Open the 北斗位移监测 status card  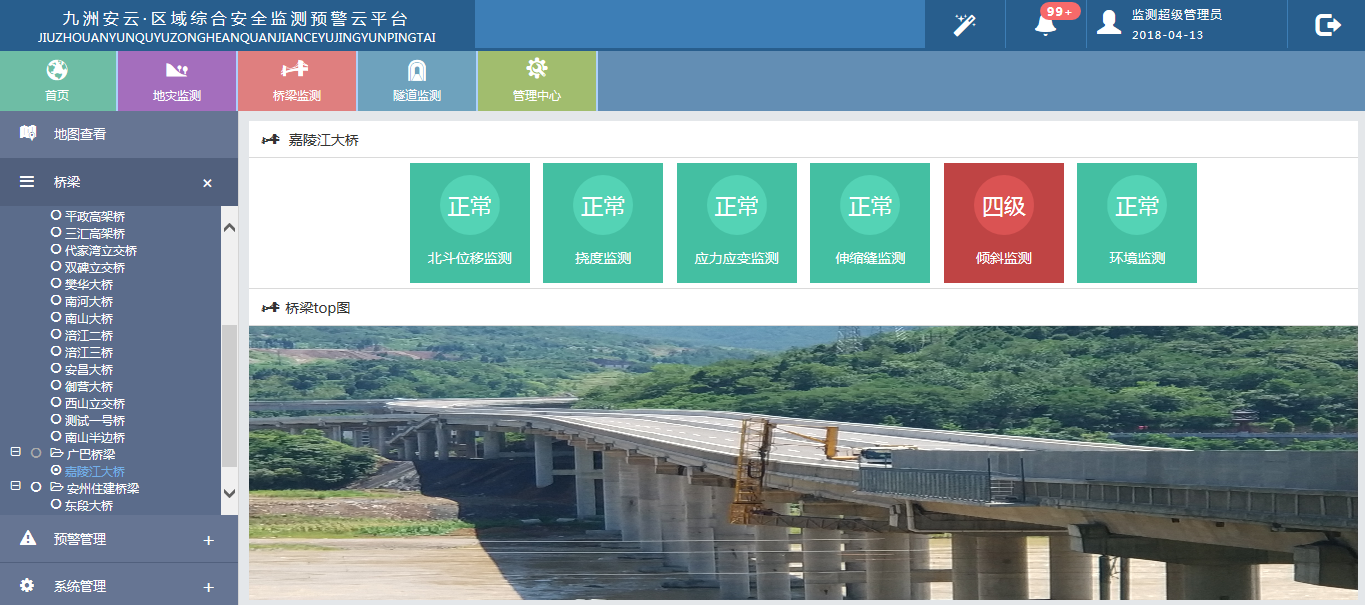pos(470,223)
